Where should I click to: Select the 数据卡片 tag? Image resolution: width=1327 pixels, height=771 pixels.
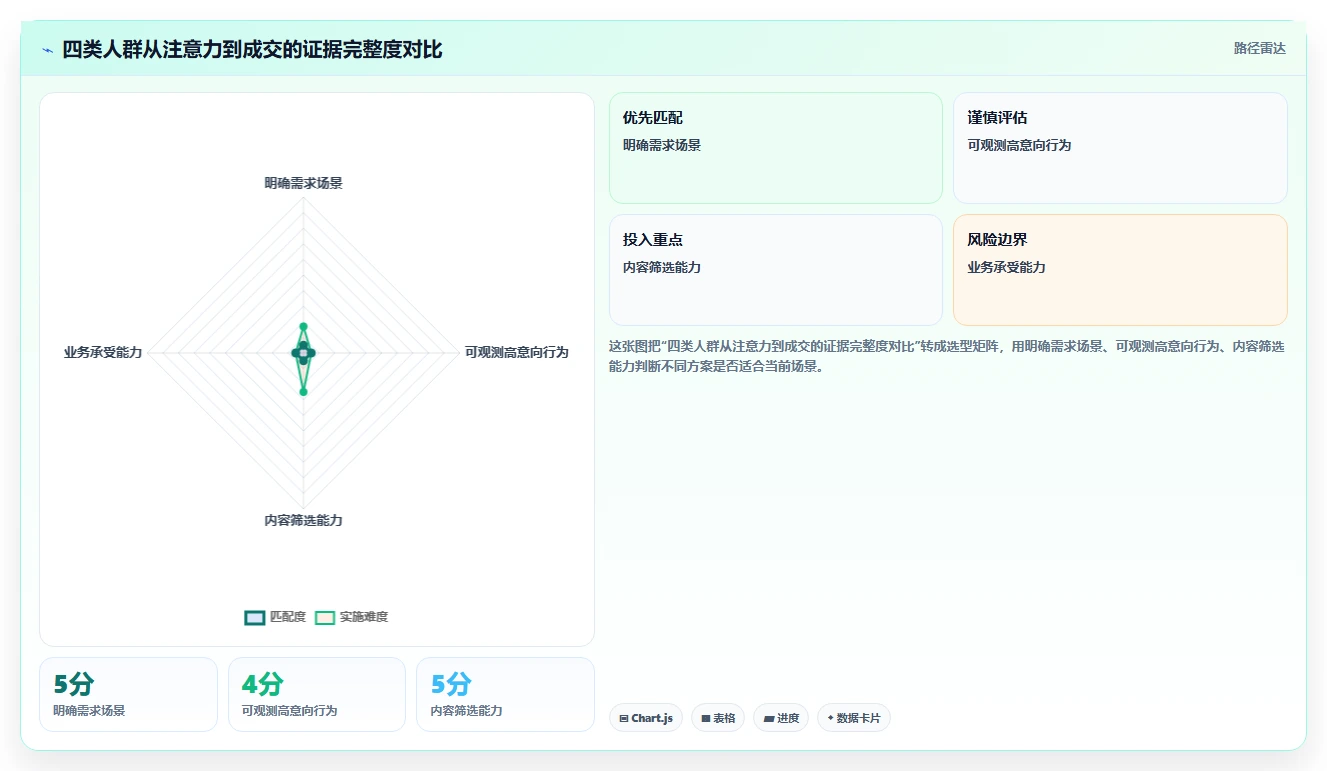[x=854, y=718]
